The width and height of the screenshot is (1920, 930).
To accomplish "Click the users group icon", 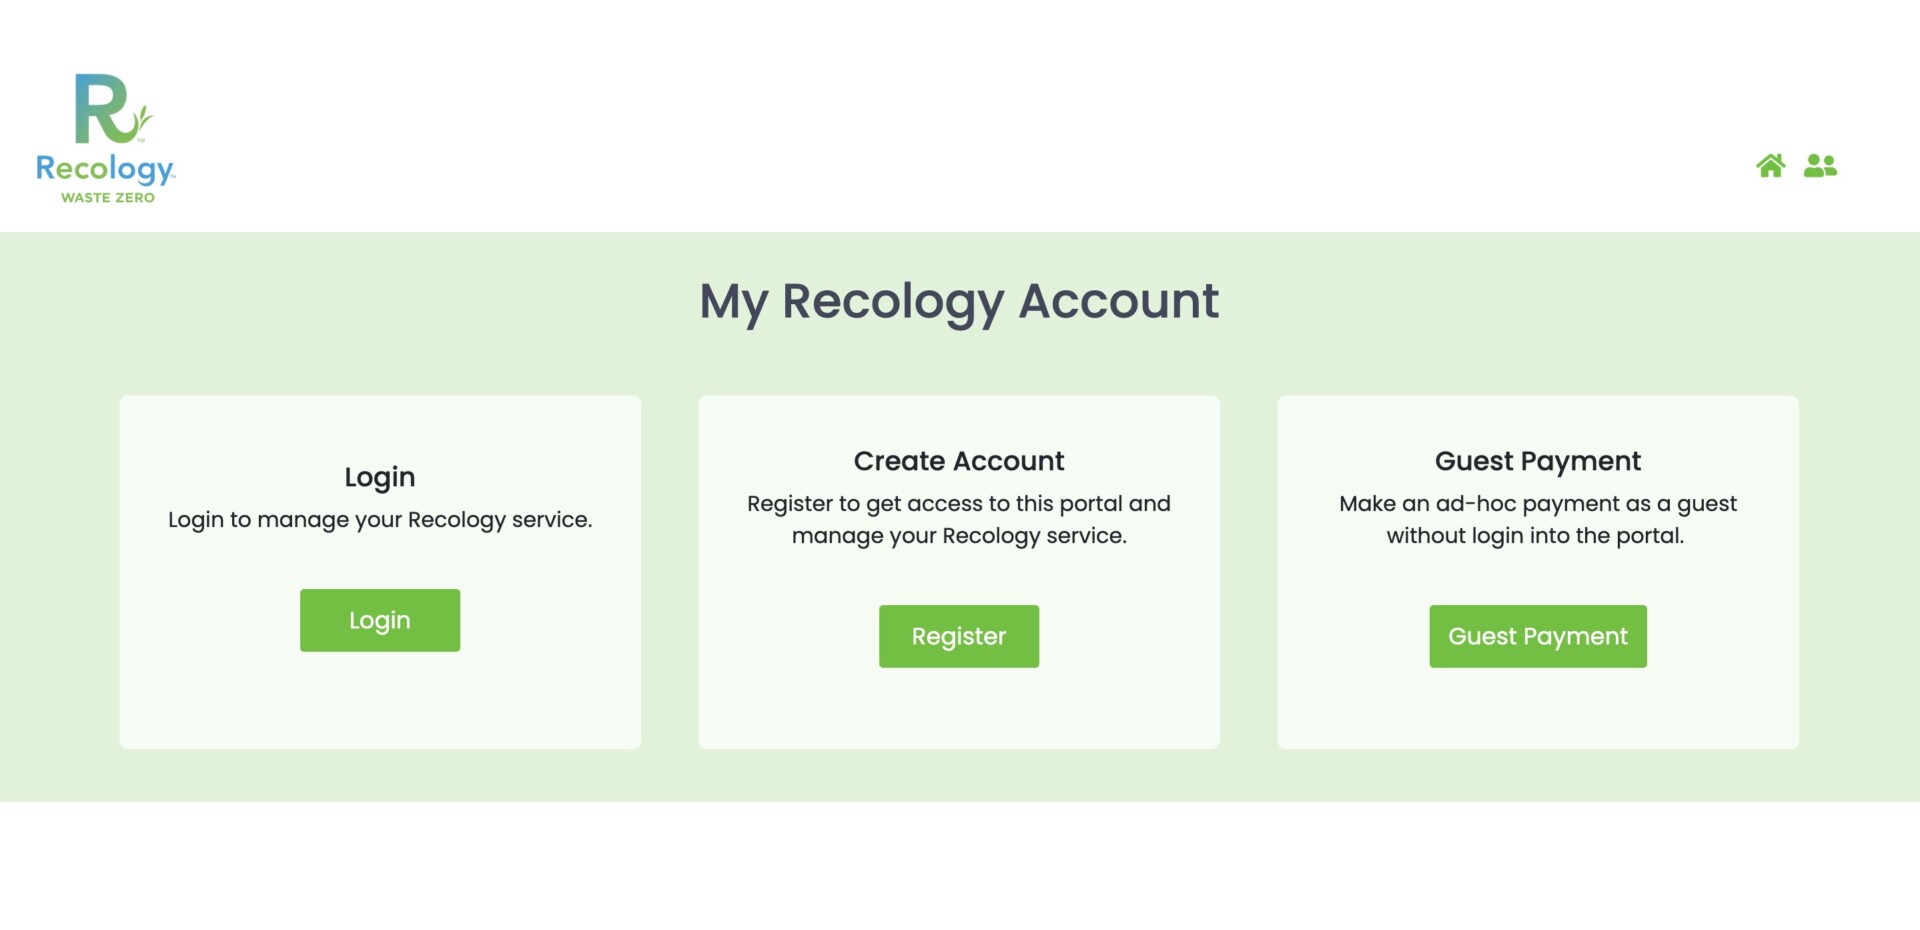I will point(1820,166).
